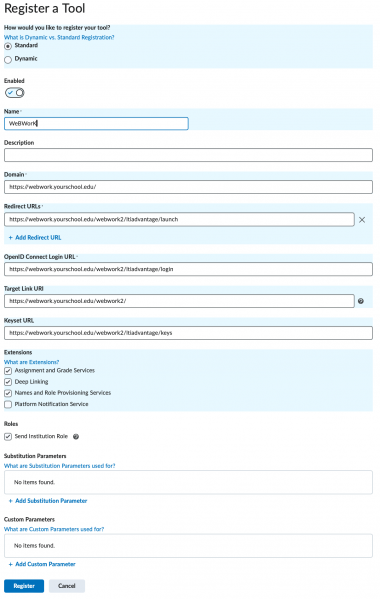
Task: Cancel the tool registration
Action: click(x=67, y=586)
